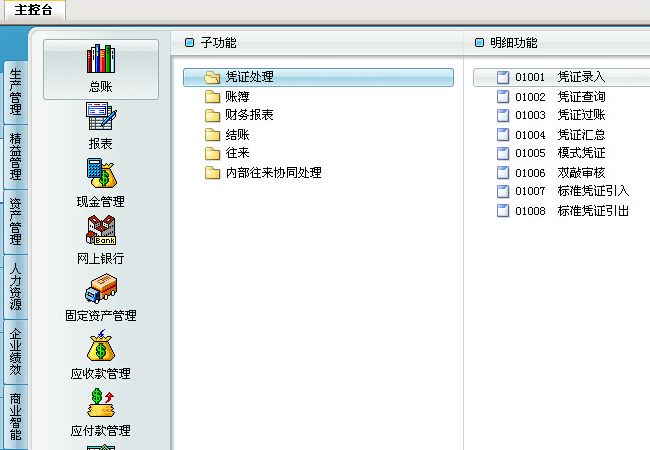
Task: Open the 资产管理 side tab
Action: coord(16,222)
